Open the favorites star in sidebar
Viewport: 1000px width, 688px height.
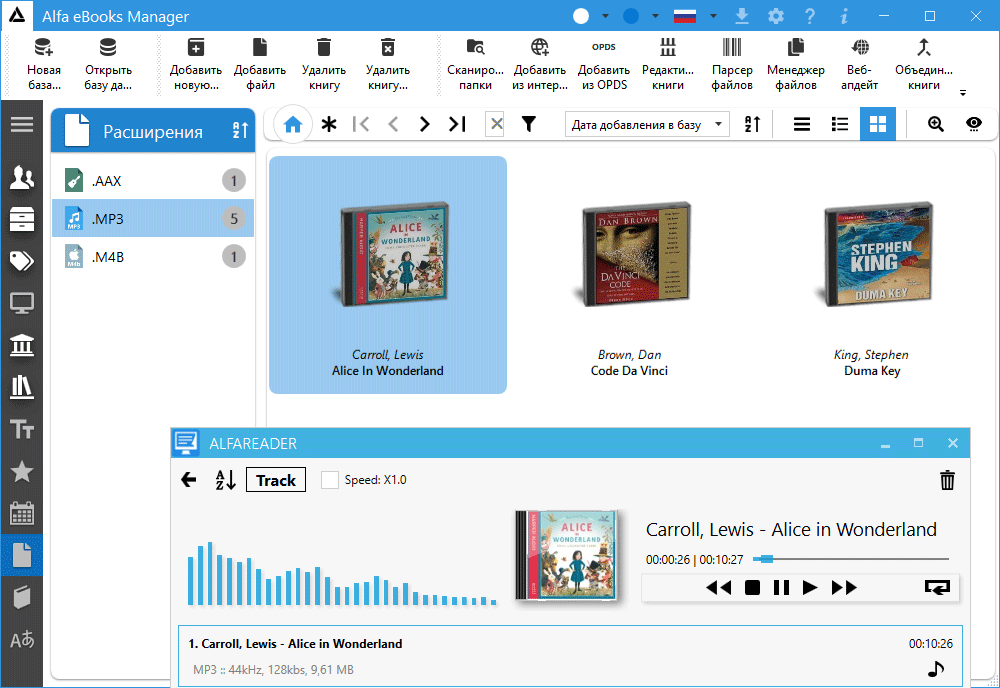click(21, 472)
